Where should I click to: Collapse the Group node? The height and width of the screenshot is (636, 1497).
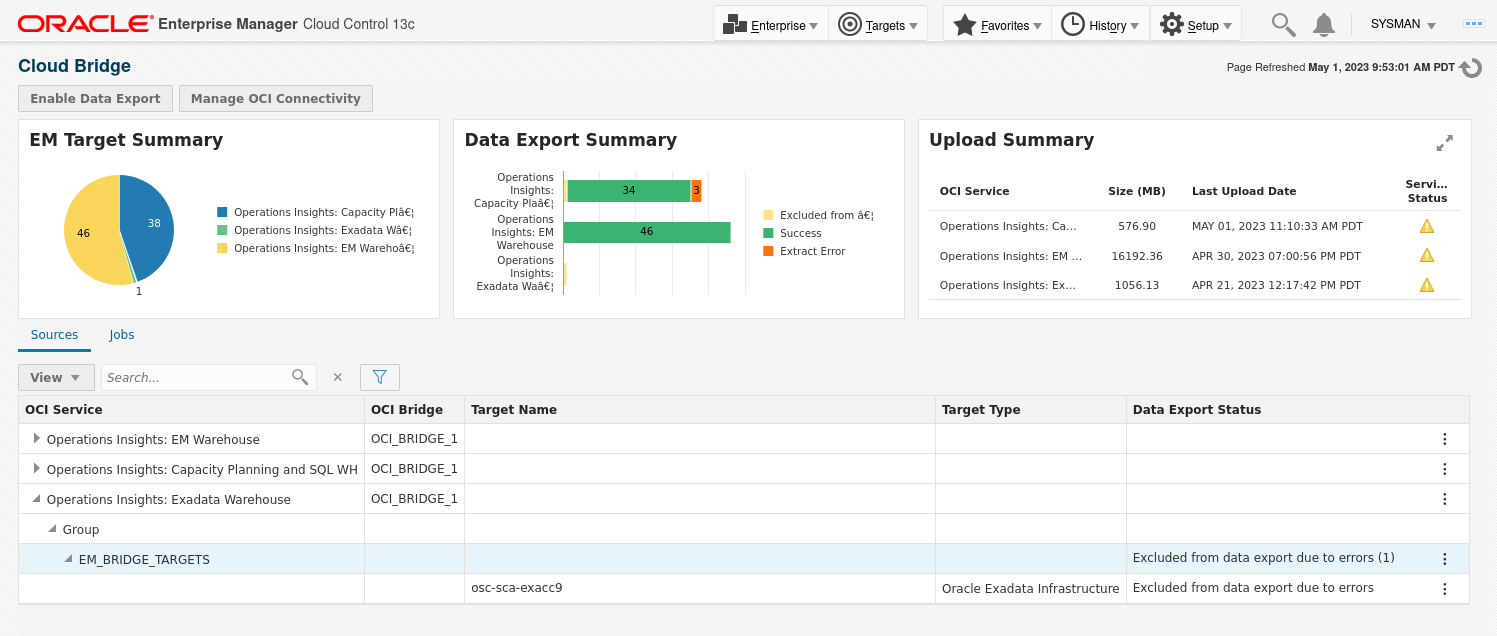pyautogui.click(x=52, y=528)
